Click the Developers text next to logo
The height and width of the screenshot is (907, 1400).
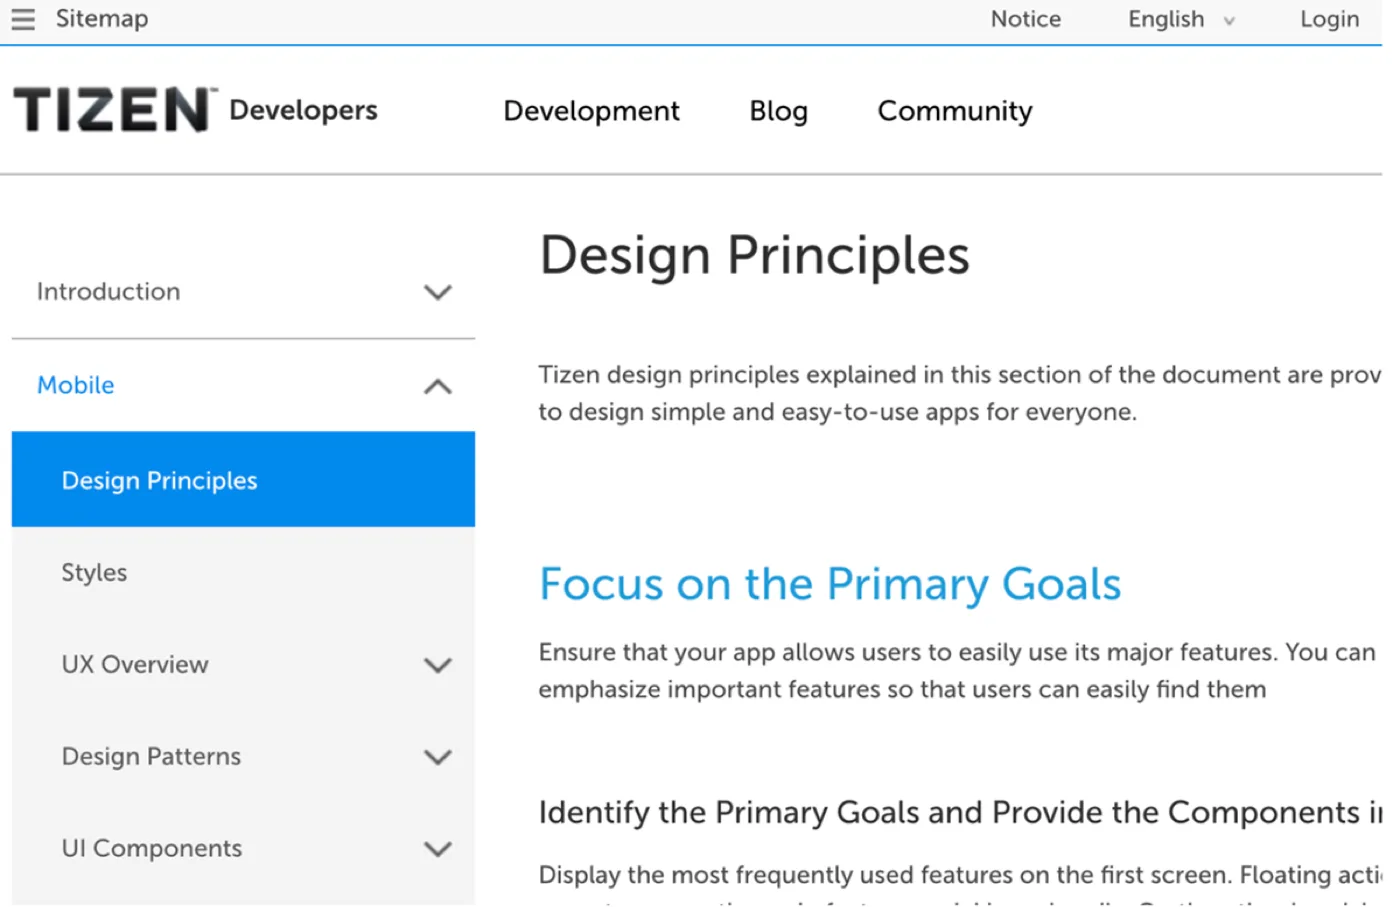click(x=303, y=110)
